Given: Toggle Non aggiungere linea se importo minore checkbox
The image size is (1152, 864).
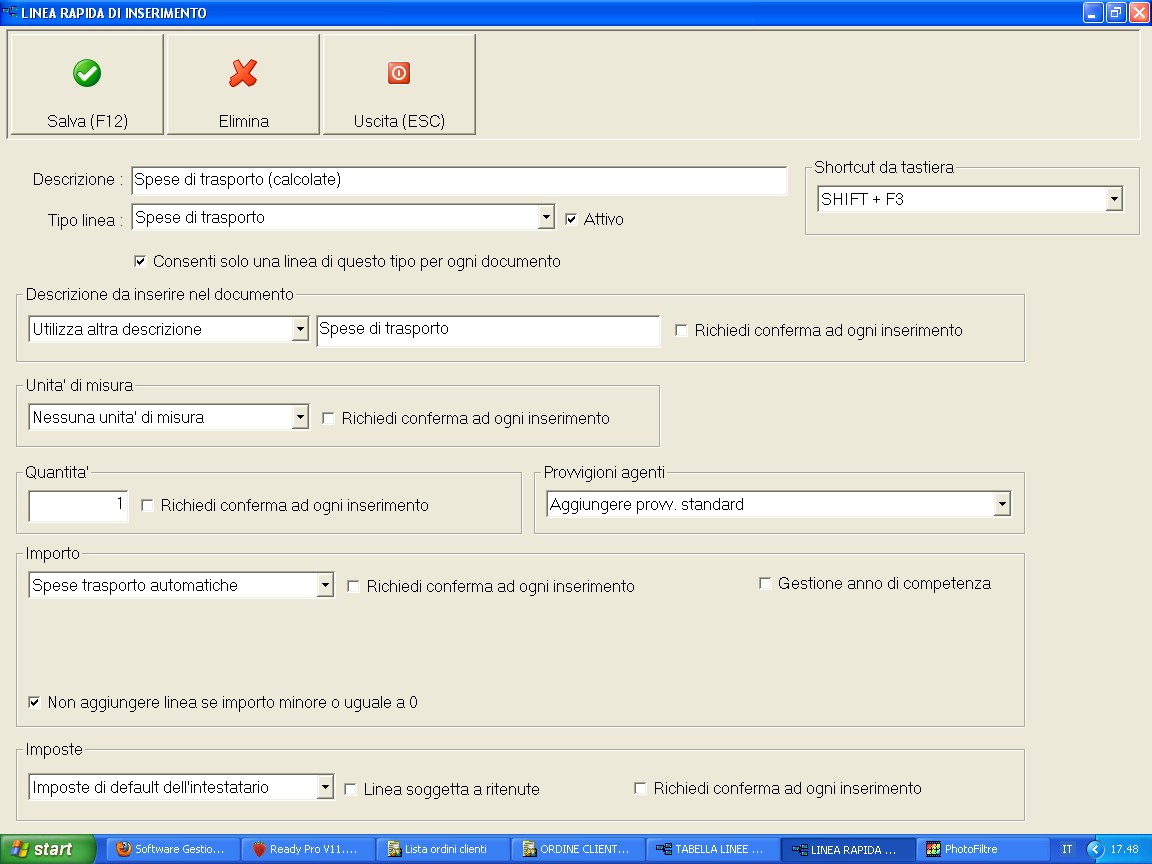Looking at the screenshot, I should coord(35,702).
